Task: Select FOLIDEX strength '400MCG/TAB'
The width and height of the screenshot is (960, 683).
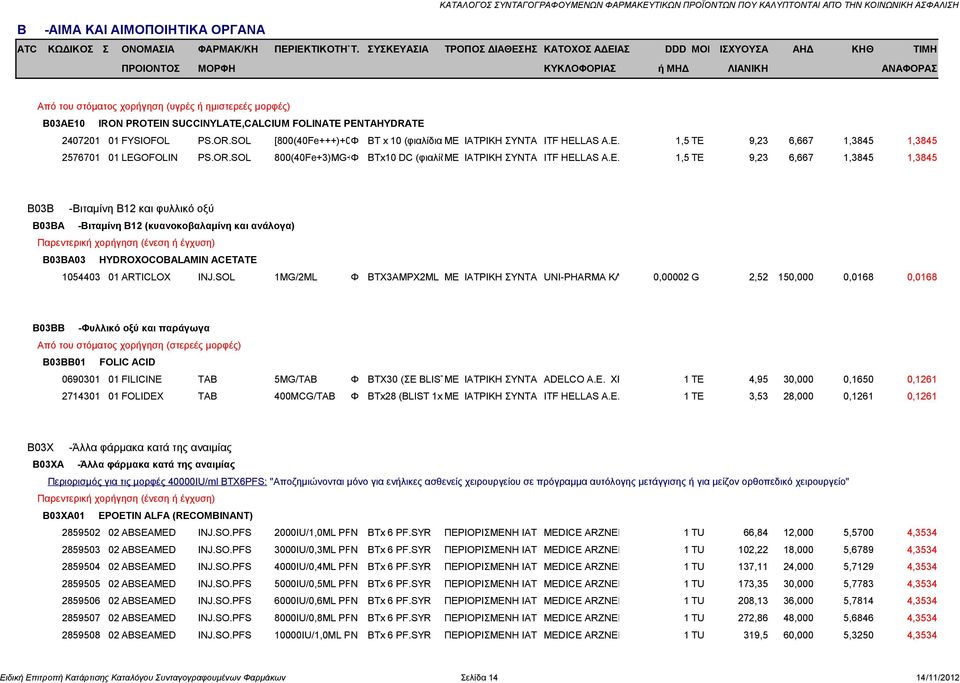Action: [x=305, y=397]
